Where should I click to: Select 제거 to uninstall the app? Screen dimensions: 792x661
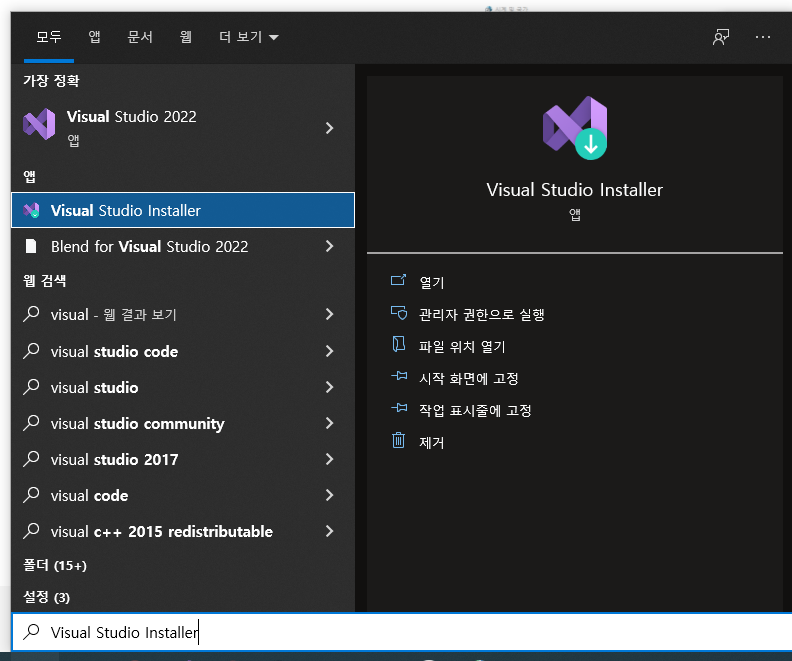click(x=432, y=442)
